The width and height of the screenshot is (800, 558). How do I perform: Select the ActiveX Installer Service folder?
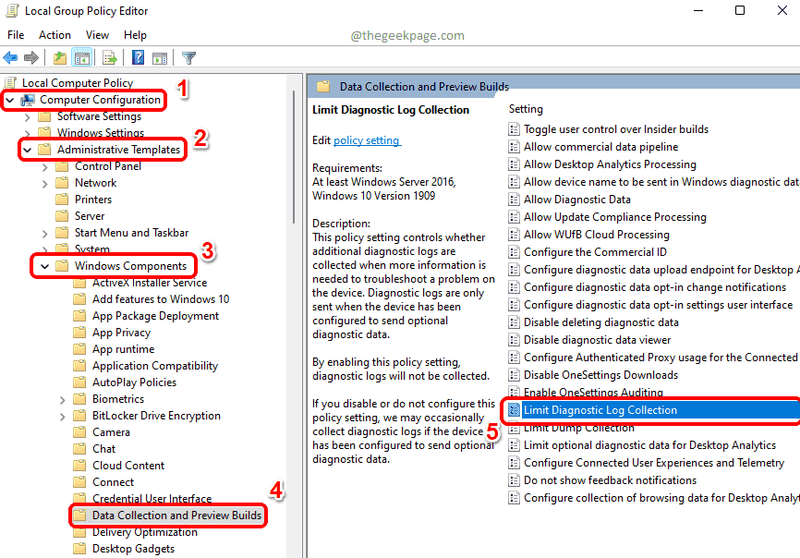[x=149, y=283]
